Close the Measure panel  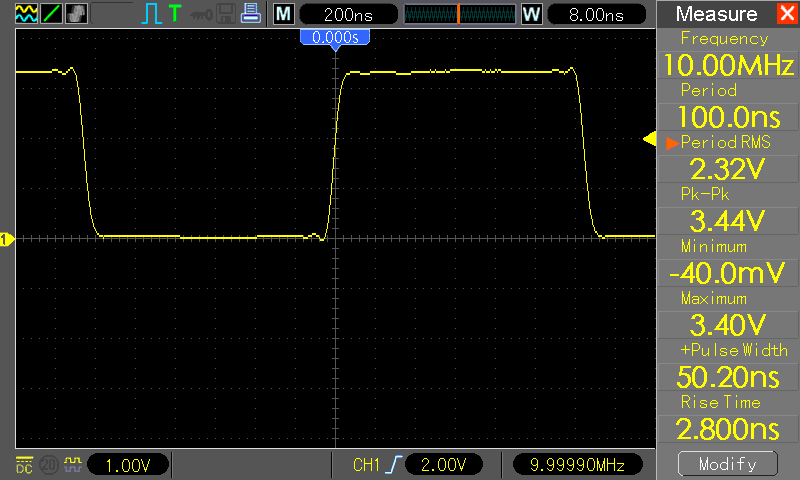click(787, 13)
